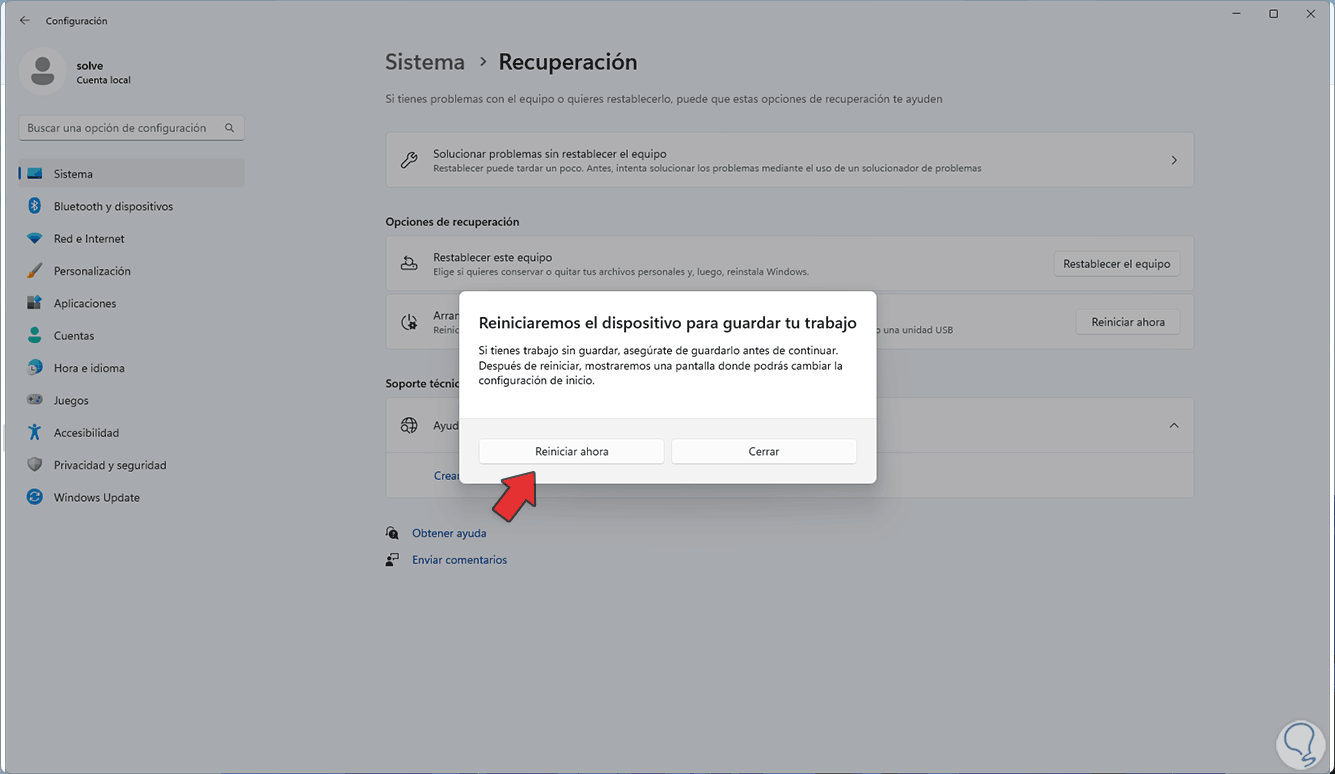Click the Opciones de recuperación label
The height and width of the screenshot is (774, 1335).
[452, 222]
